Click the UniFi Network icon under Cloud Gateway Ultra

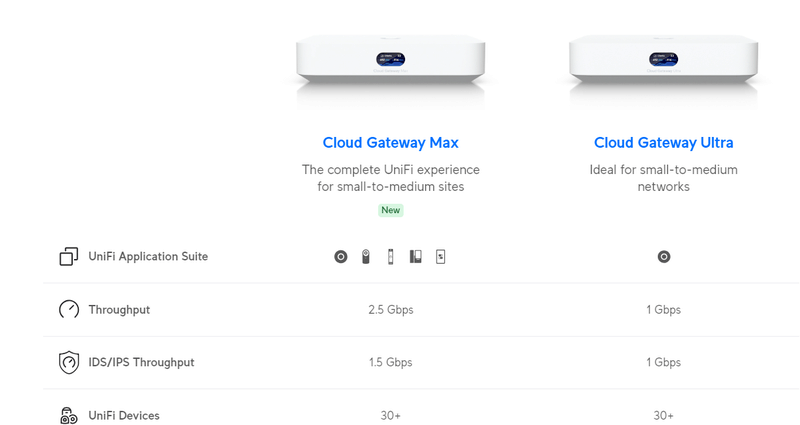[664, 257]
